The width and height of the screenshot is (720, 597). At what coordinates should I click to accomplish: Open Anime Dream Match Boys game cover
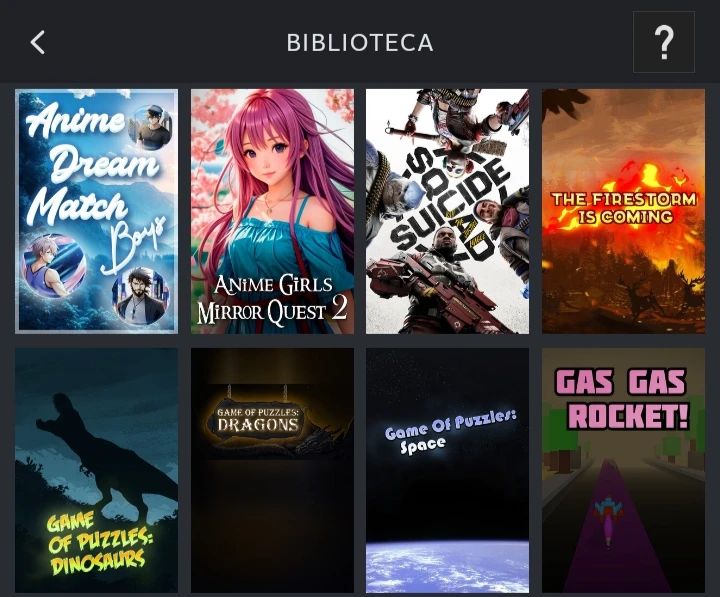[96, 211]
